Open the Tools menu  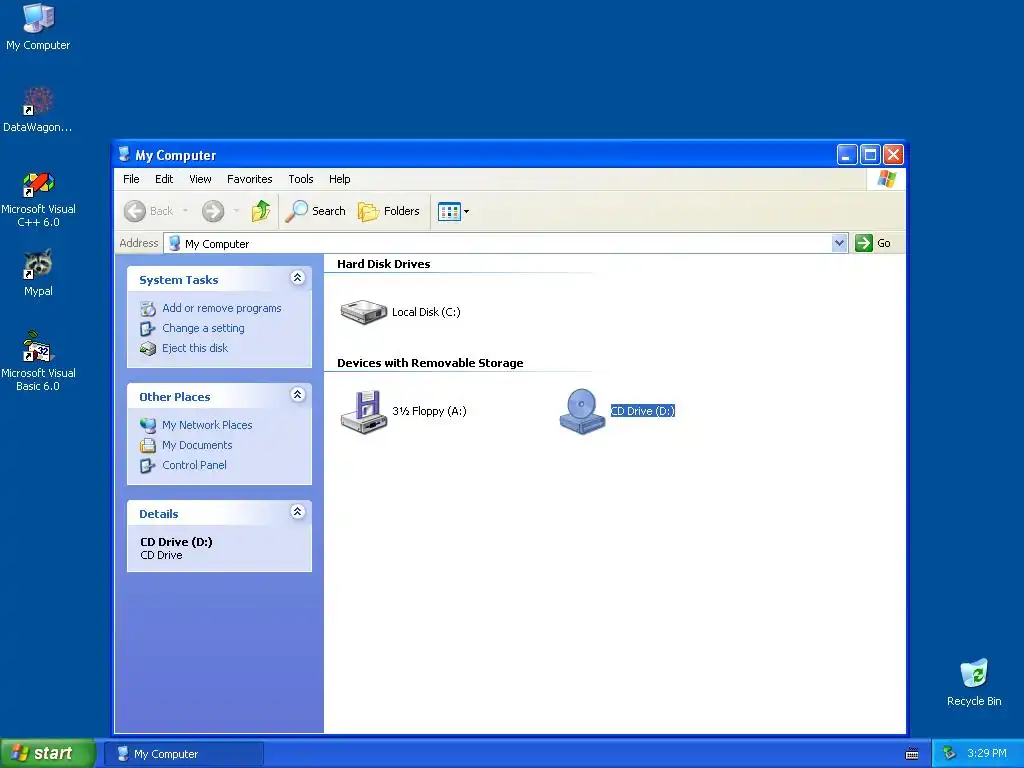tap(301, 179)
